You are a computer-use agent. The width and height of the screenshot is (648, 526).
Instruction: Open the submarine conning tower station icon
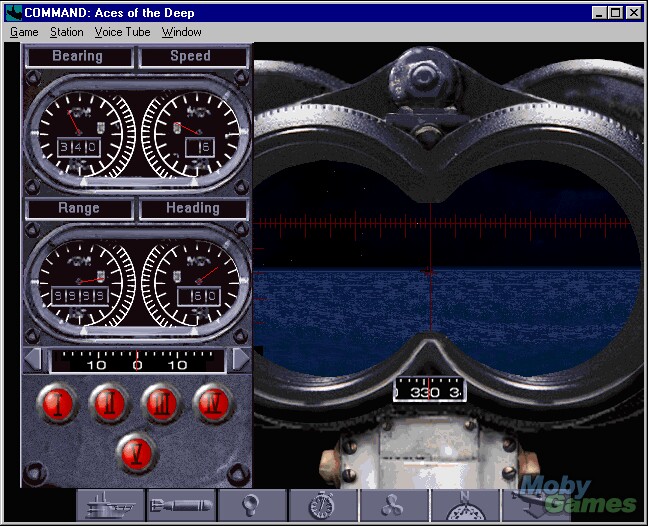pyautogui.click(x=110, y=505)
